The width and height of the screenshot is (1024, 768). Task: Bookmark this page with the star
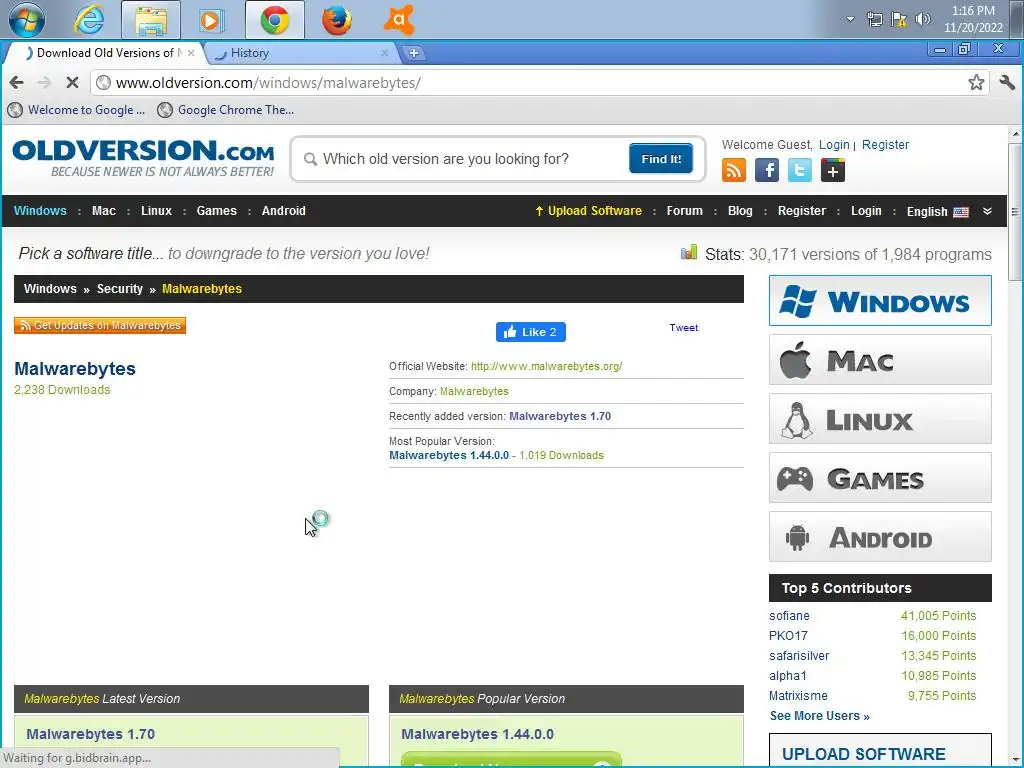click(x=976, y=82)
